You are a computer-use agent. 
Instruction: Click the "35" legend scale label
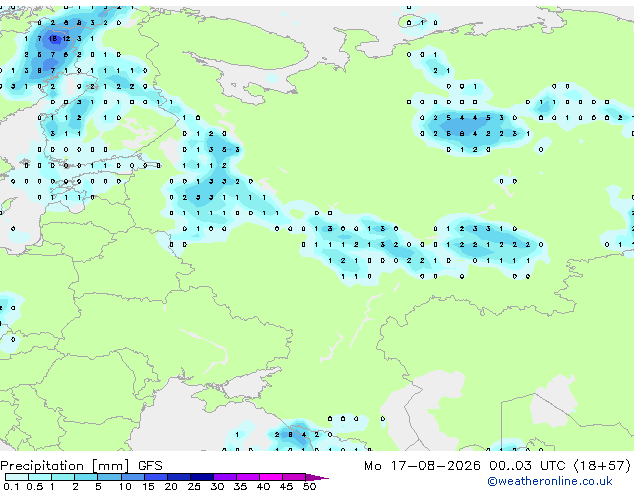point(240,486)
